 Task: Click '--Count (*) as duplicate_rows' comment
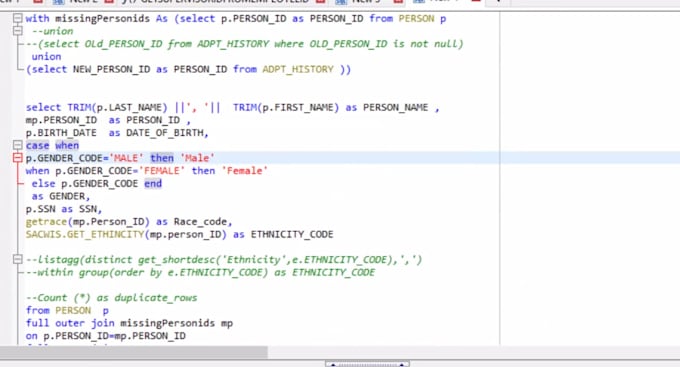click(111, 298)
